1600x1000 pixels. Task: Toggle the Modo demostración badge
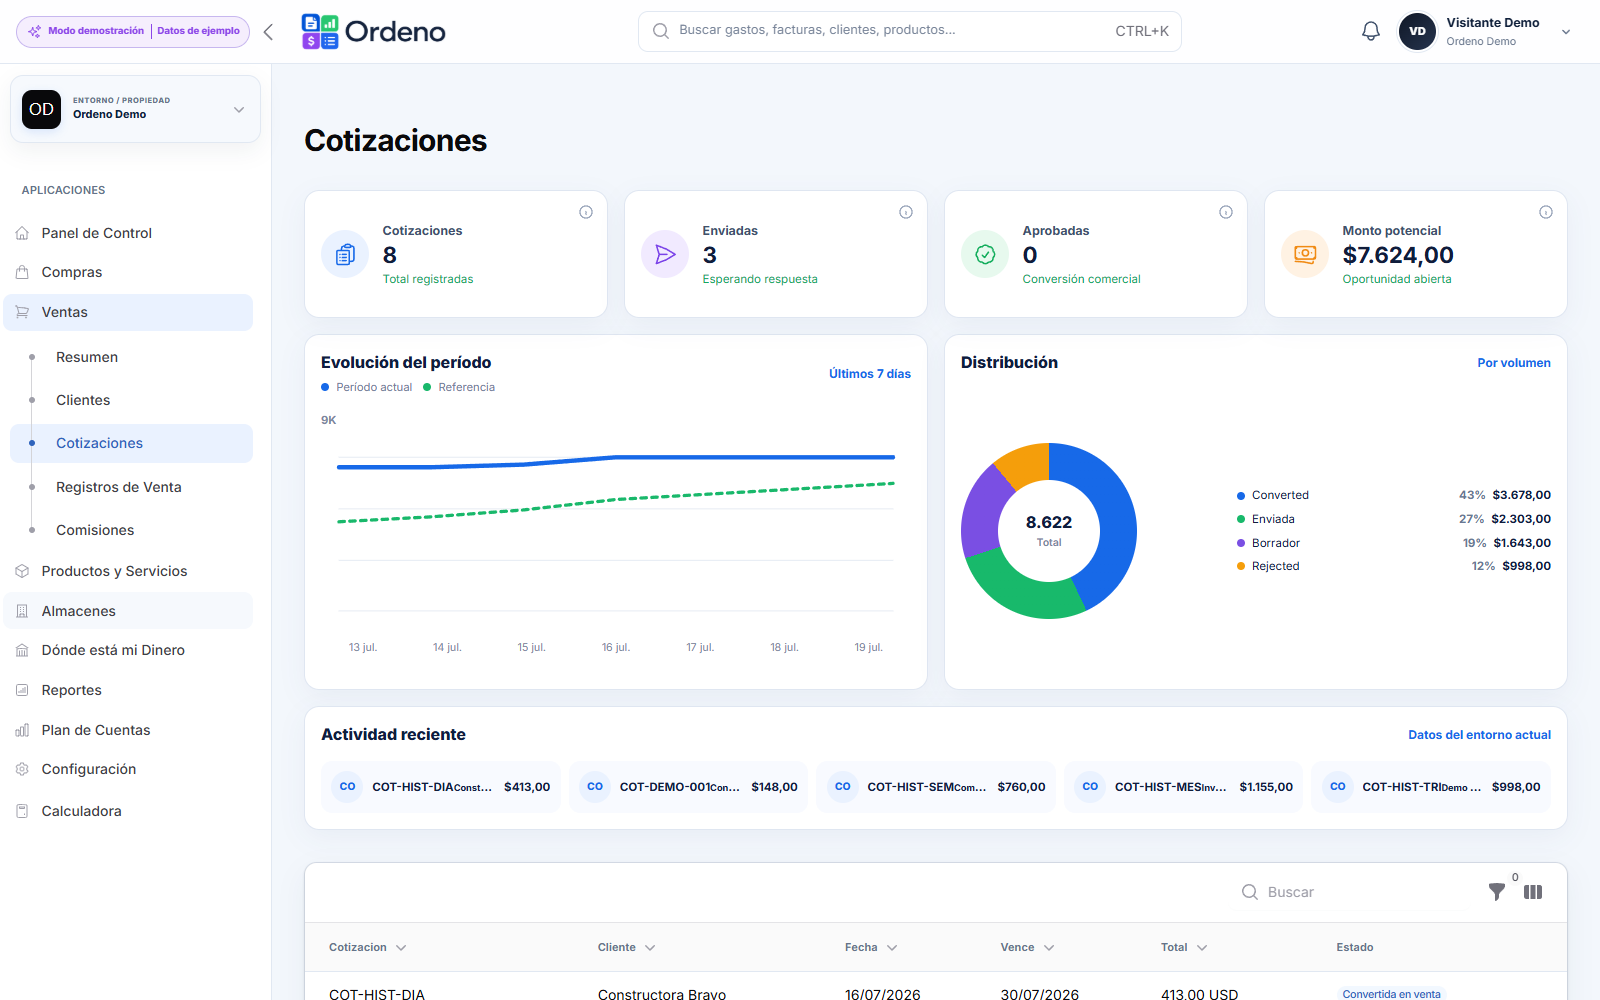point(133,31)
